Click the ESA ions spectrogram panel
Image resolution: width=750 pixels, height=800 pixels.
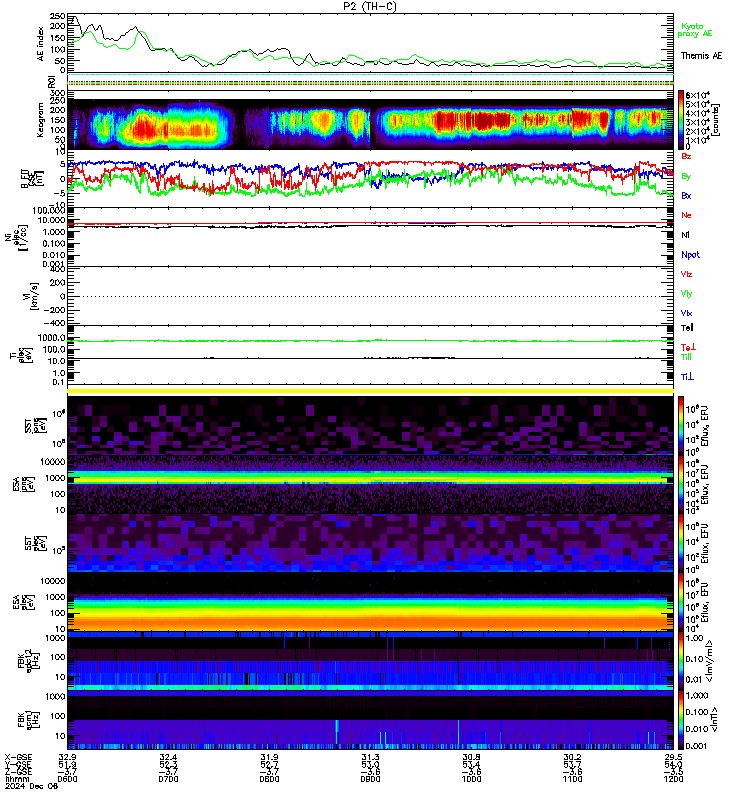coord(370,484)
